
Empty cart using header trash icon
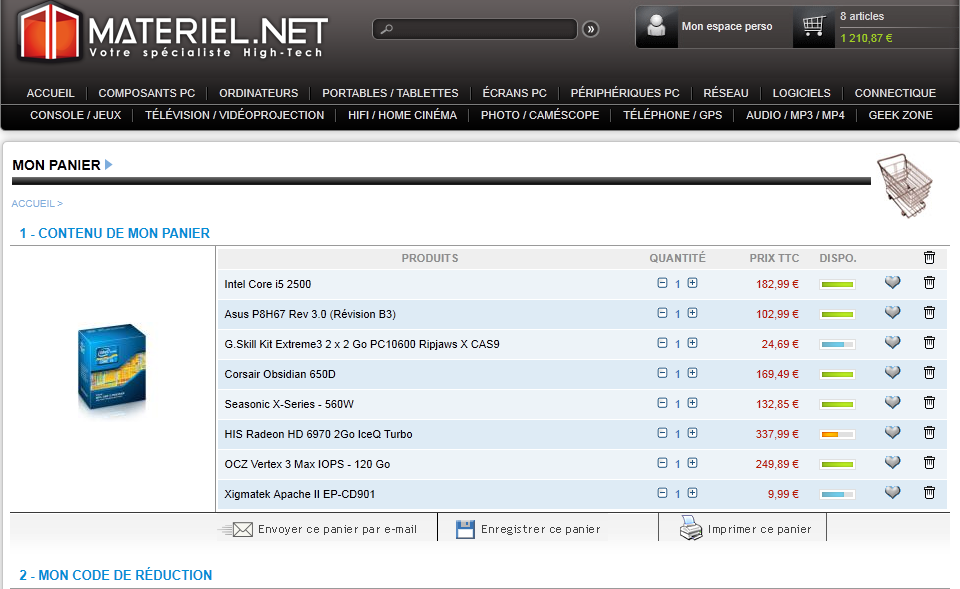[x=929, y=258]
